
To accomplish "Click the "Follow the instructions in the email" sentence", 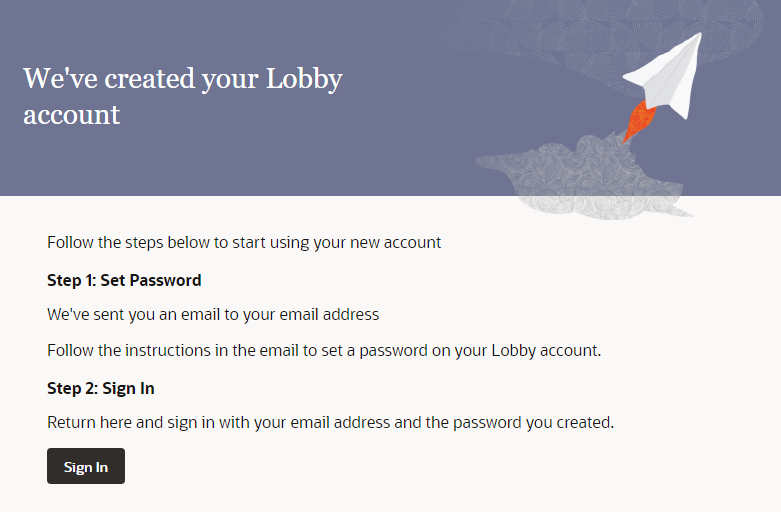I will click(x=324, y=351).
